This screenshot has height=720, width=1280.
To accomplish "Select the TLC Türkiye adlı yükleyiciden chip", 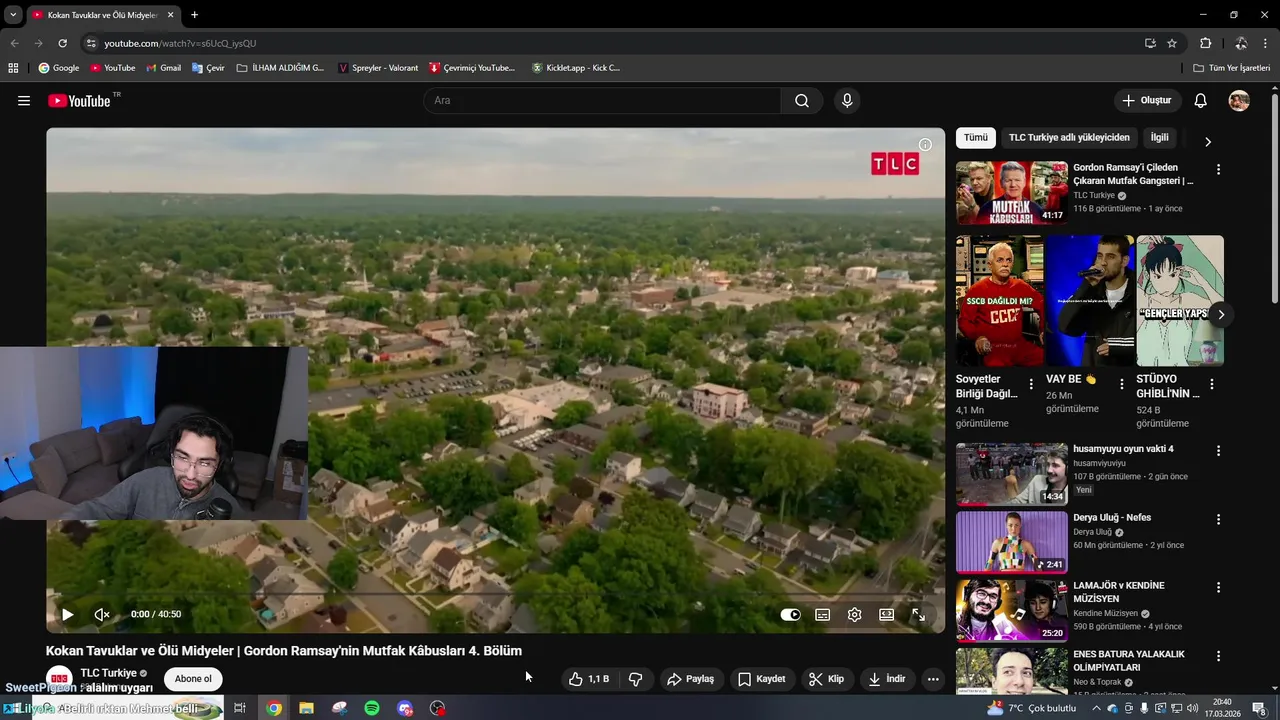I will tap(1069, 138).
